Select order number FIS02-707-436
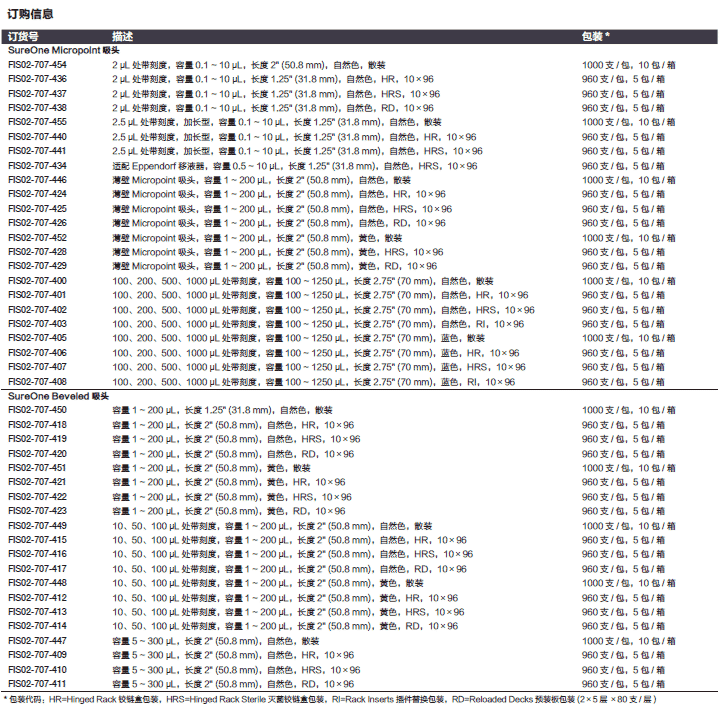719x708 pixels. (x=37, y=79)
